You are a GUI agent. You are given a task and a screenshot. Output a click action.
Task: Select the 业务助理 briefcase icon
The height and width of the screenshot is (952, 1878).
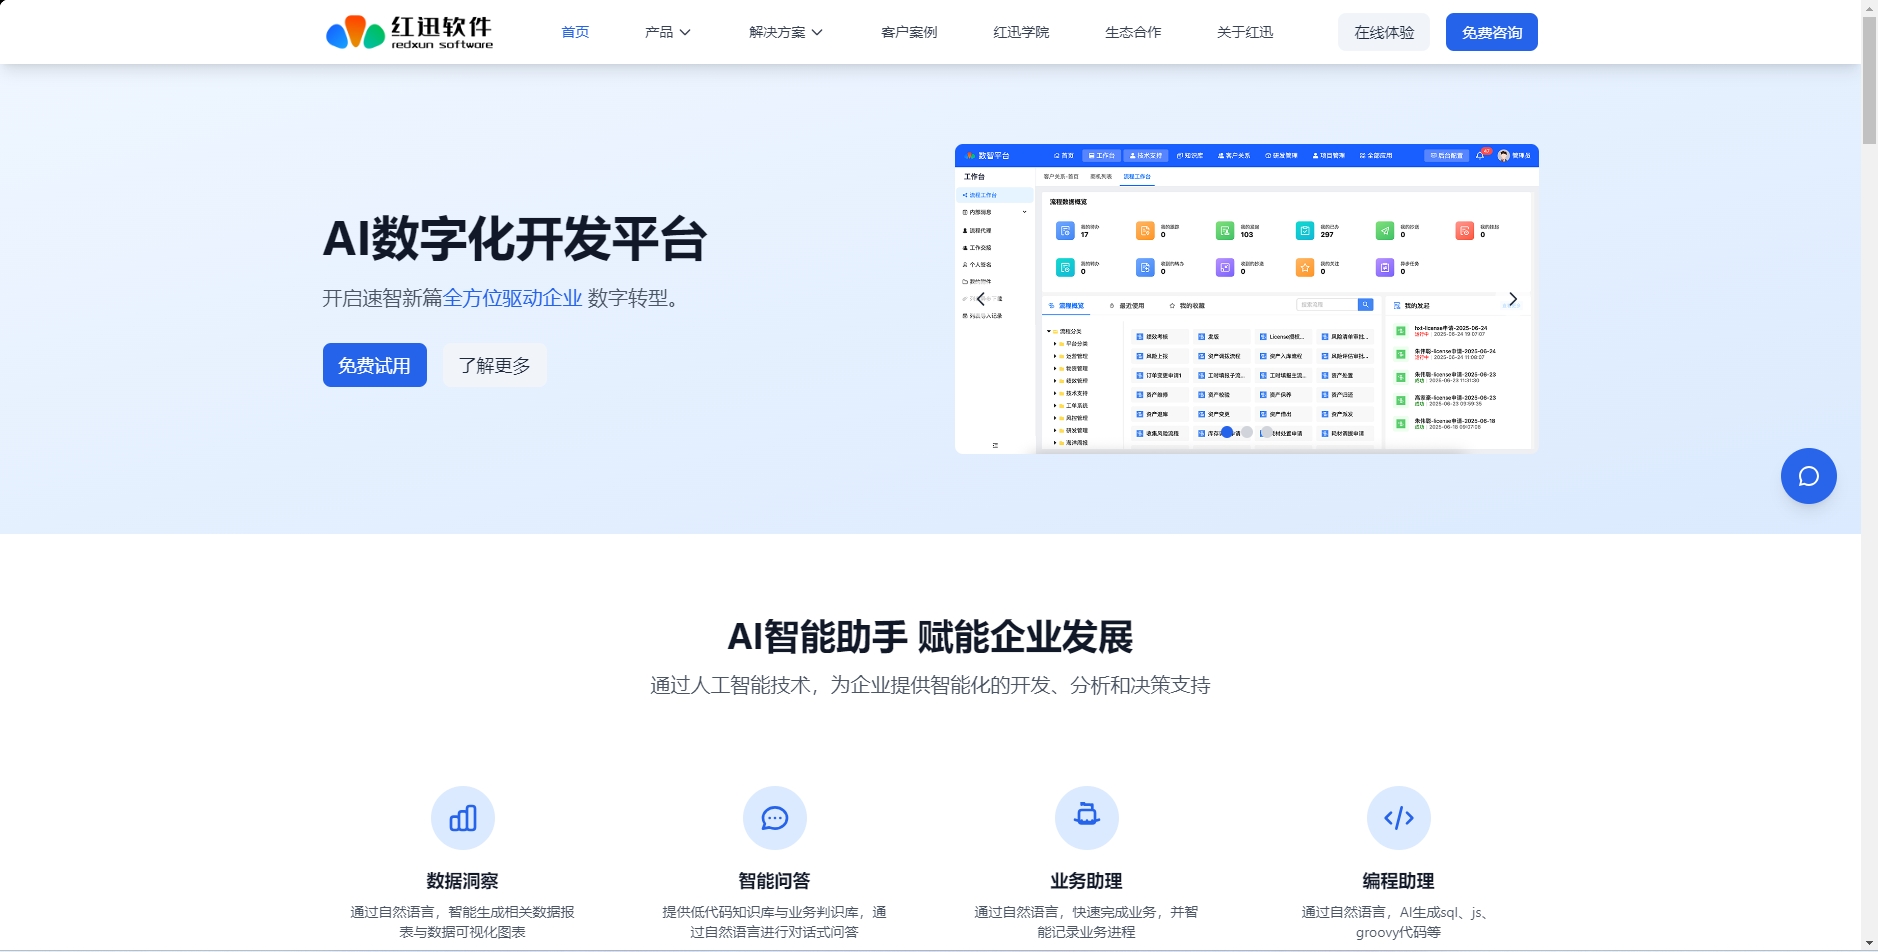click(x=1087, y=817)
